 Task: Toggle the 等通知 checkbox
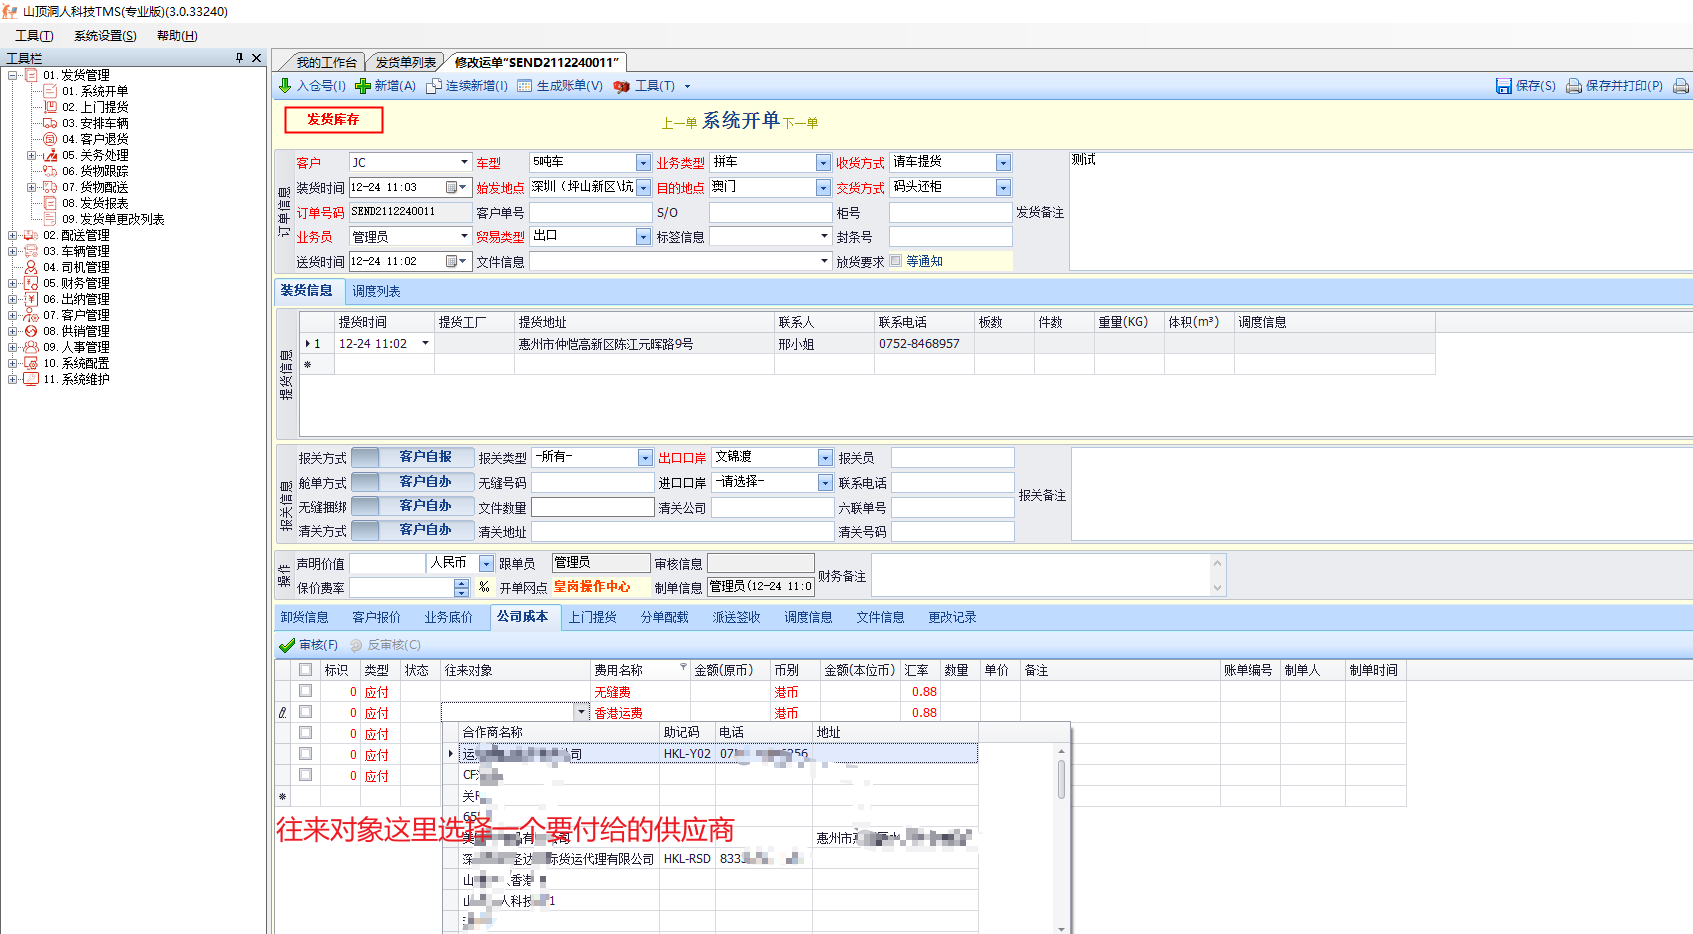[896, 261]
